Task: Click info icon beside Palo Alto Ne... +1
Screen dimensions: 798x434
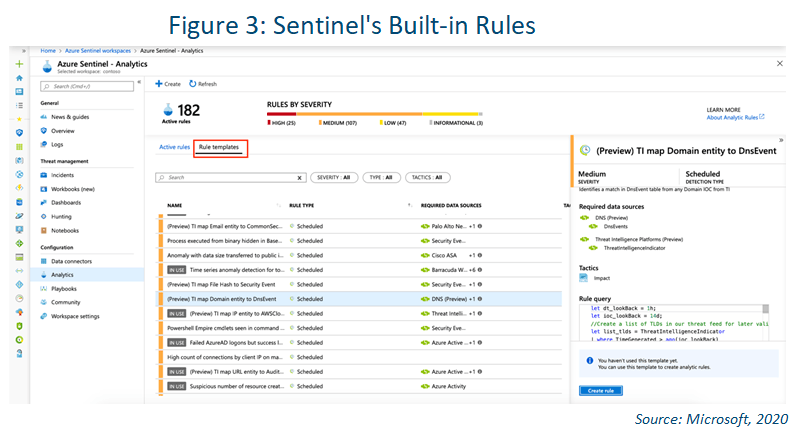Action: pos(480,226)
